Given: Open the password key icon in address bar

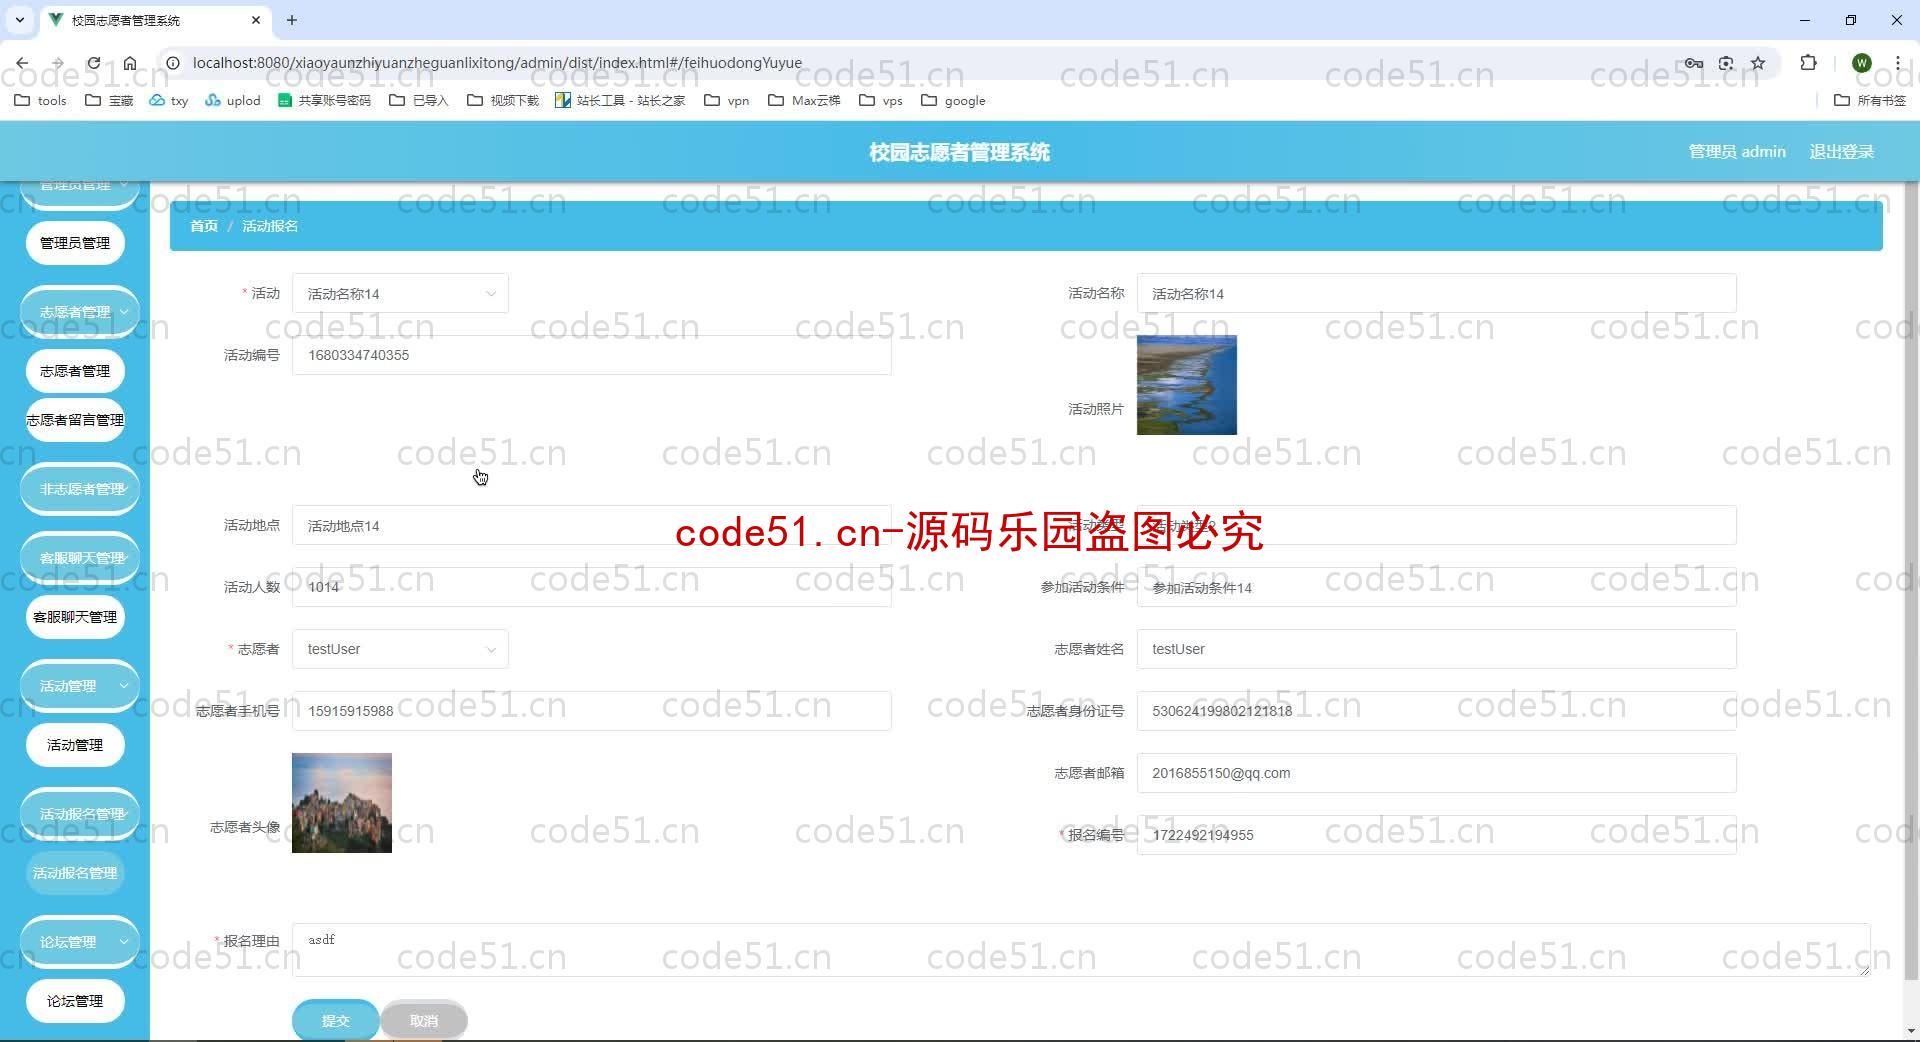Looking at the screenshot, I should [x=1693, y=63].
